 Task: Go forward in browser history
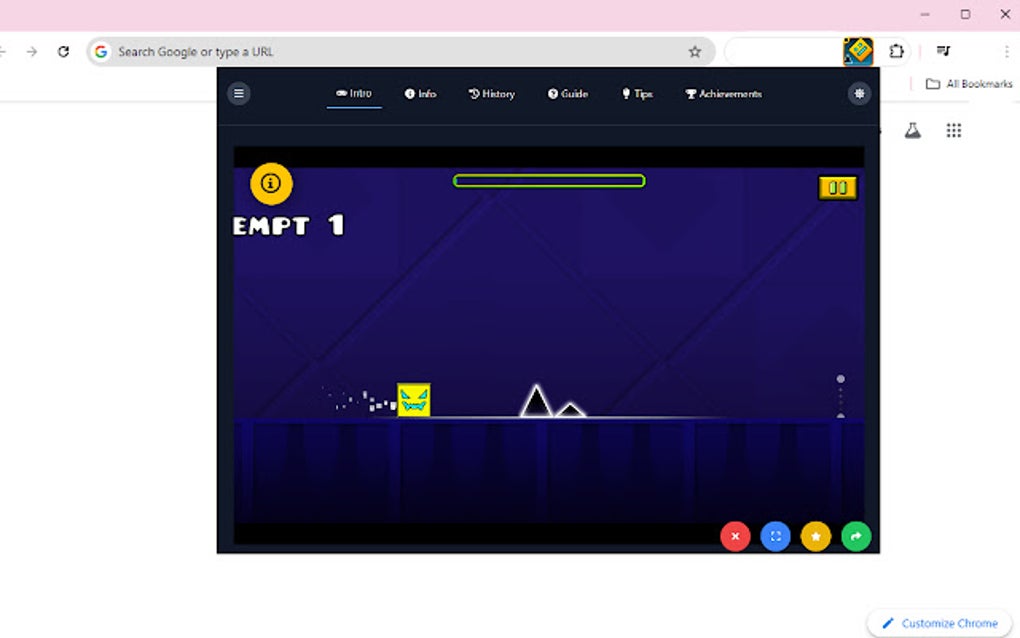pyautogui.click(x=32, y=51)
